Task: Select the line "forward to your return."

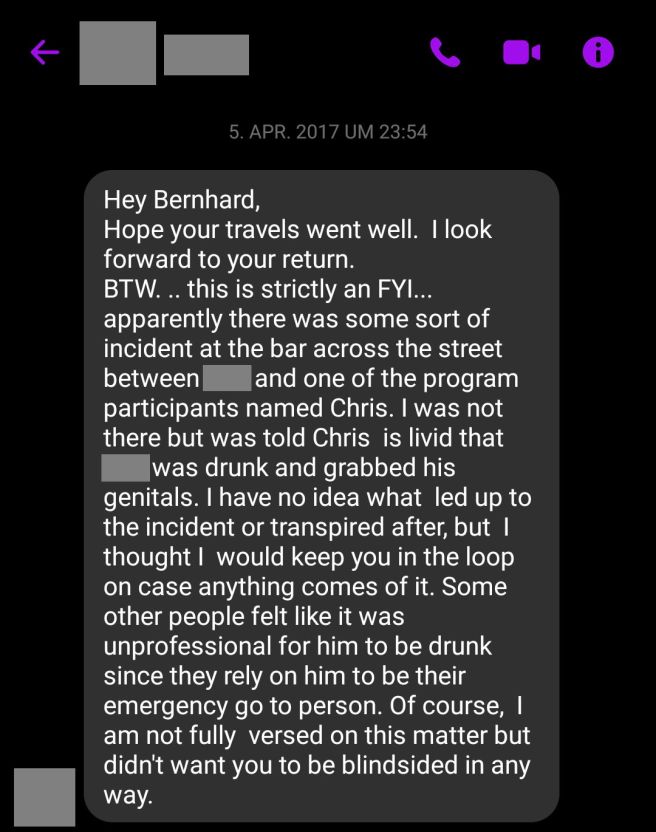Action: click(x=228, y=259)
